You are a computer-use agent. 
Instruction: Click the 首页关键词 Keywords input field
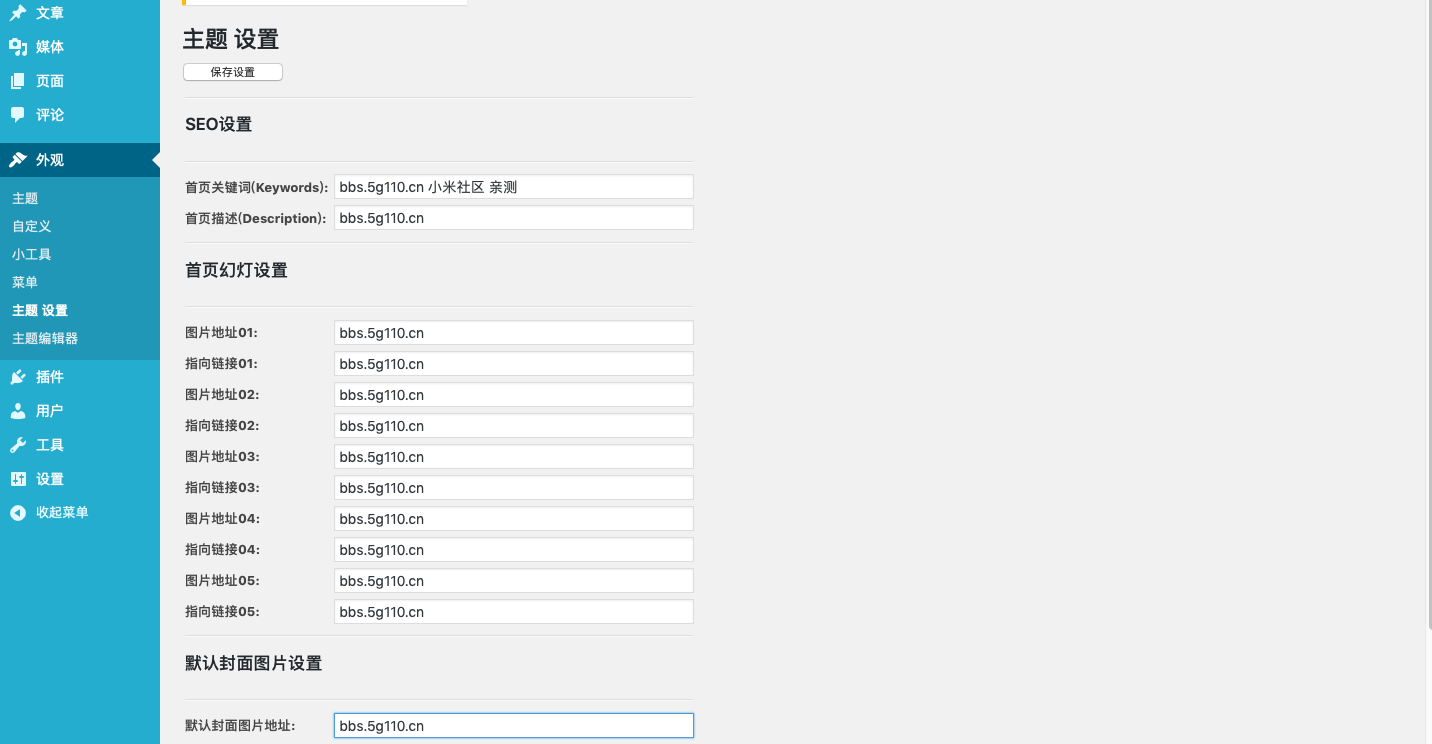pos(513,187)
